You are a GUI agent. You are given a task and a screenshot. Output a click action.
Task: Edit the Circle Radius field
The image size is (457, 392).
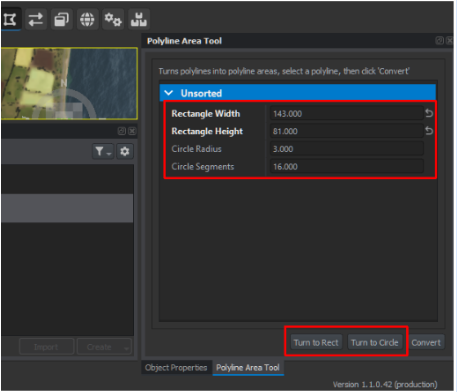coord(347,149)
